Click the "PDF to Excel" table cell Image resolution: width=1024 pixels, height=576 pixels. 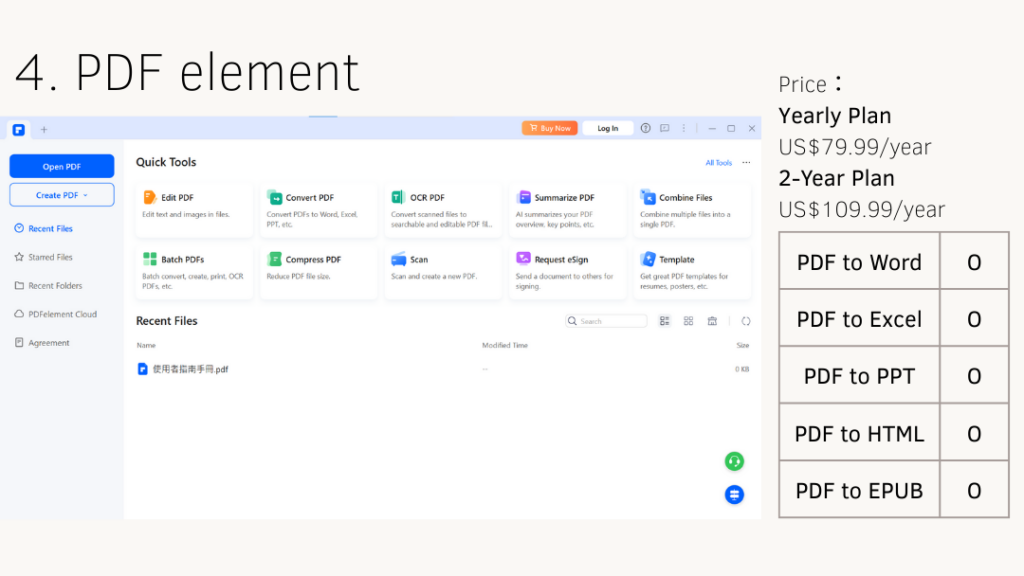click(859, 319)
